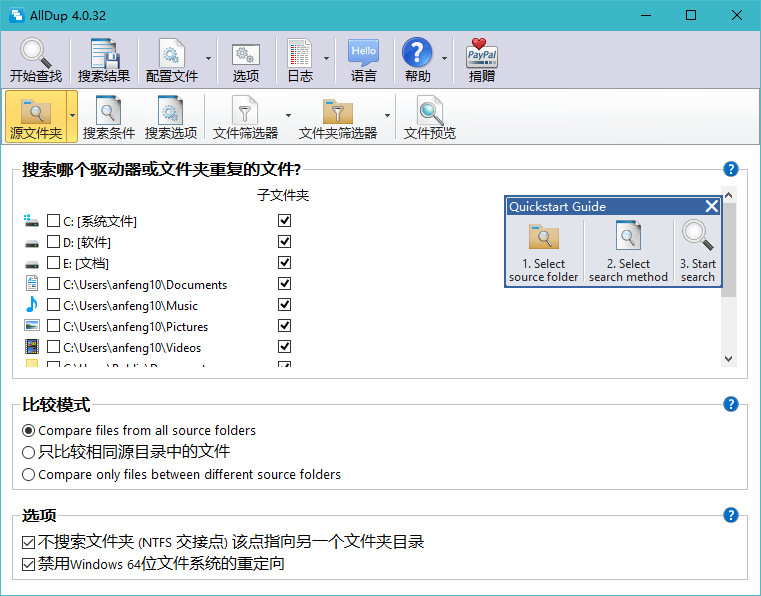
Task: Toggle 禁用Windows 64位文件系统的重定向 checkbox
Action: (x=28, y=564)
